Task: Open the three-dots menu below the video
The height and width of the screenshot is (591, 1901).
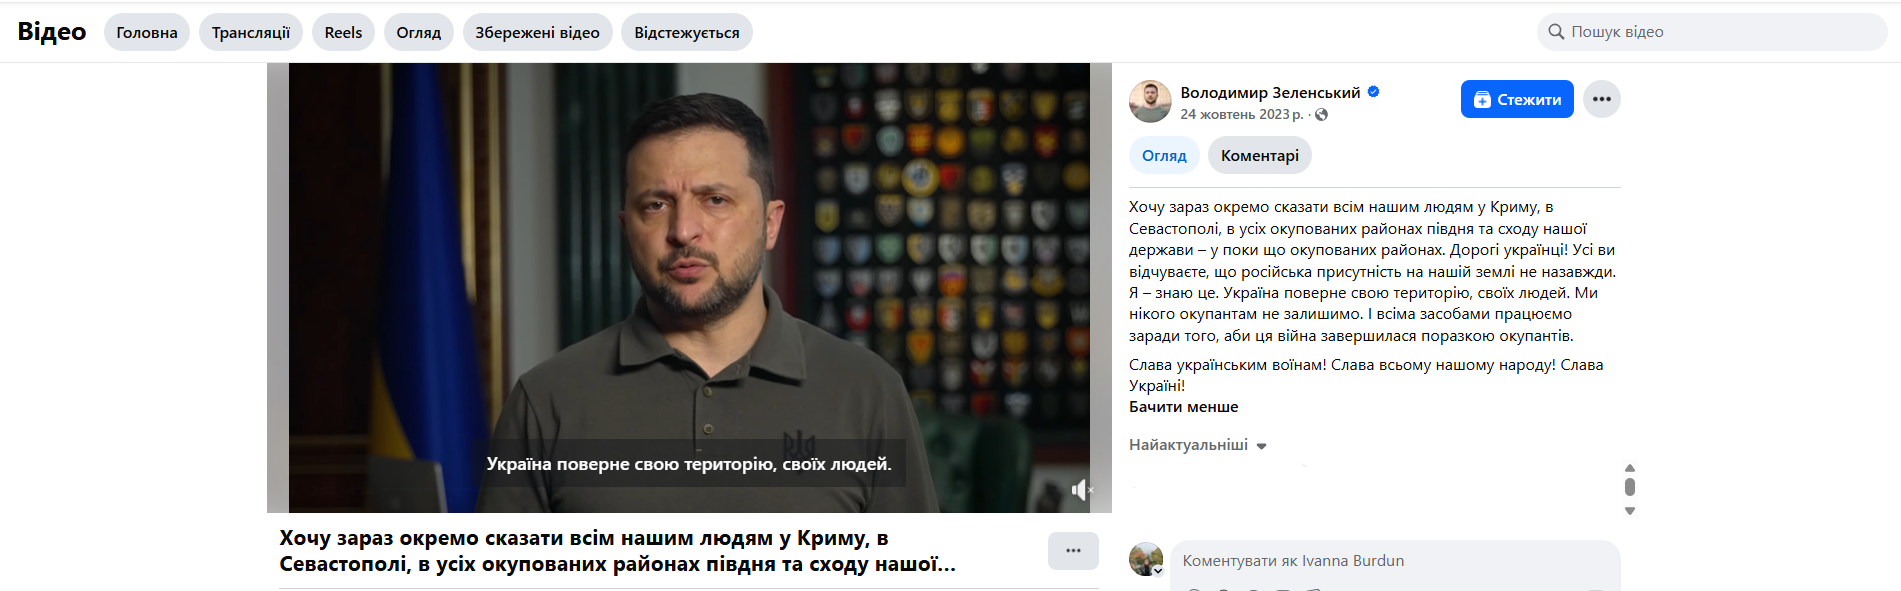Action: 1073,551
